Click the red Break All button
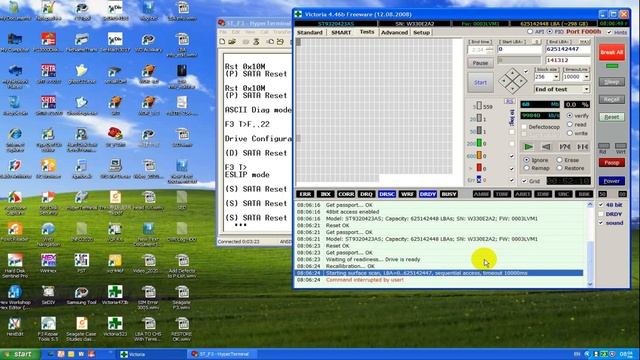The height and width of the screenshot is (360, 640). point(611,52)
